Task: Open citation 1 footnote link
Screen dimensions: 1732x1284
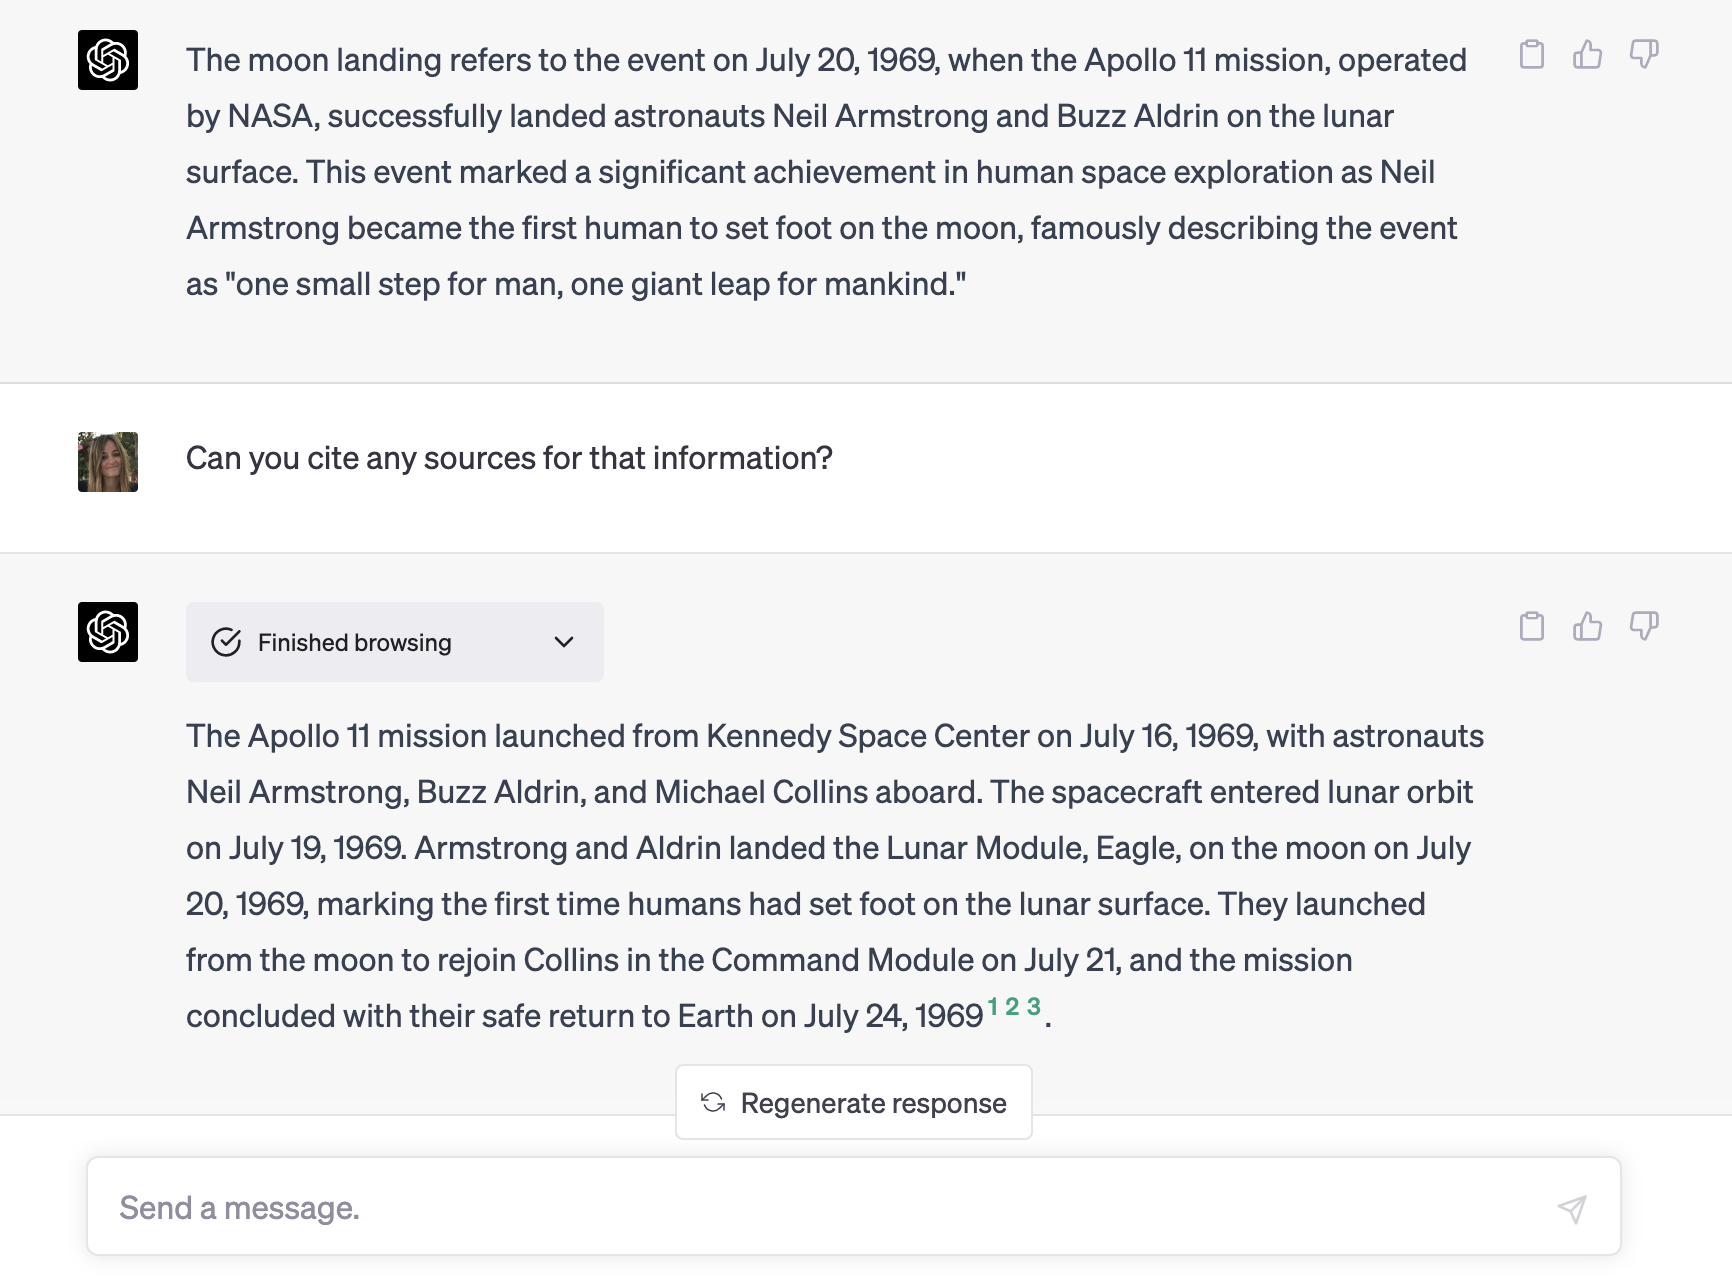Action: [993, 1007]
